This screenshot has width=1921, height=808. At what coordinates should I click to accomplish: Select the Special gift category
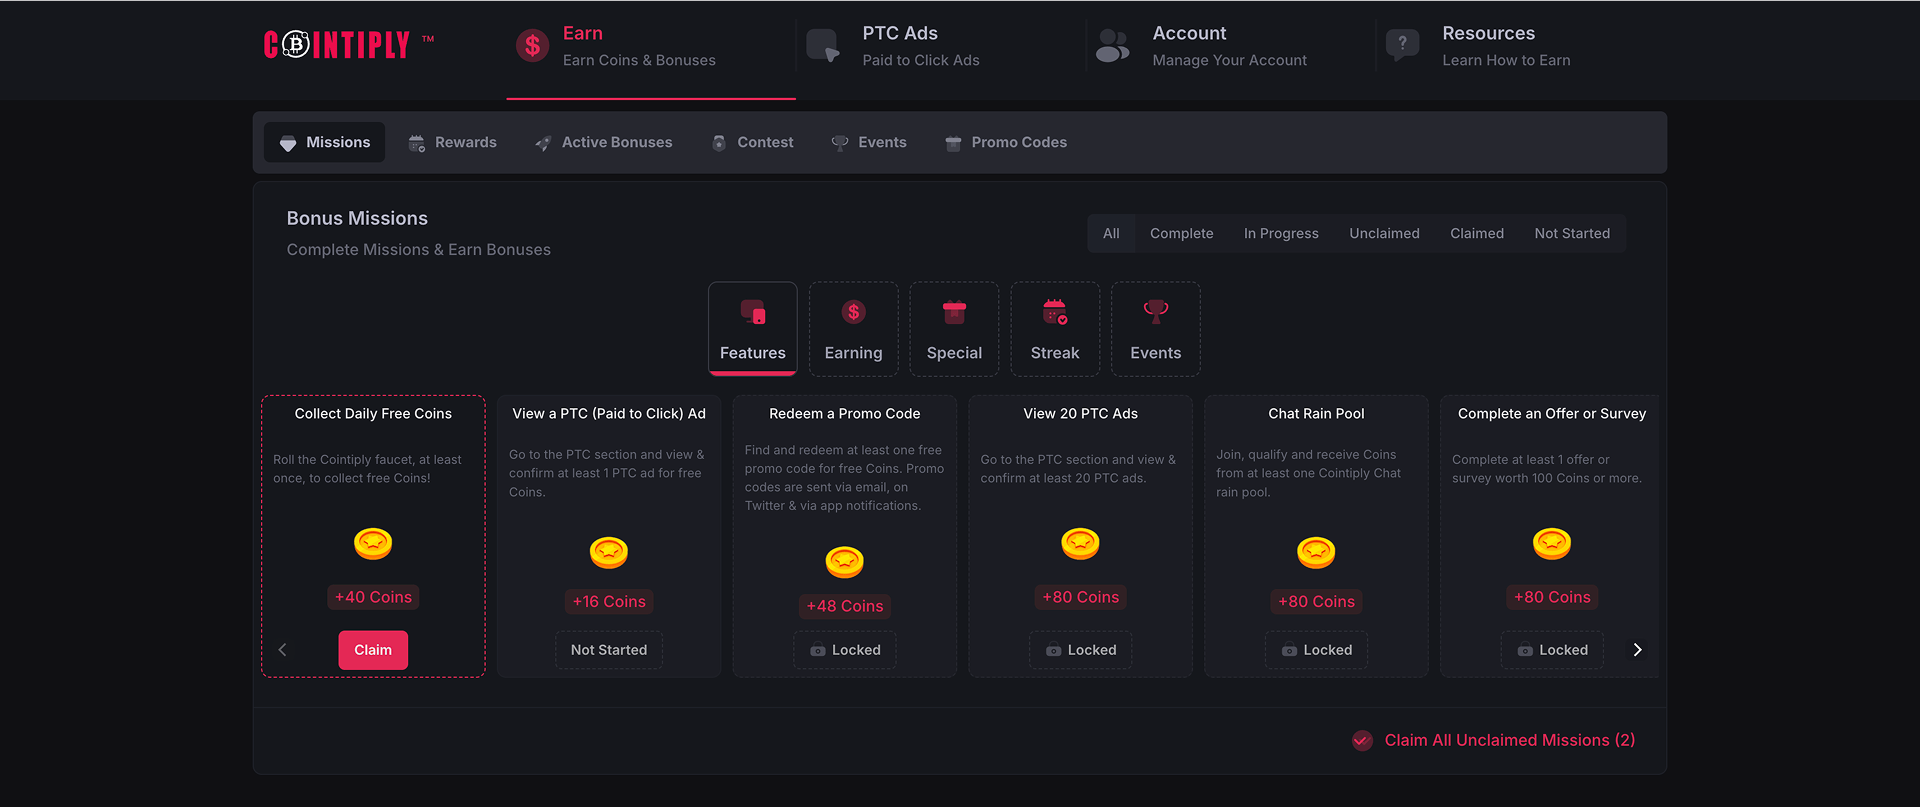click(954, 329)
